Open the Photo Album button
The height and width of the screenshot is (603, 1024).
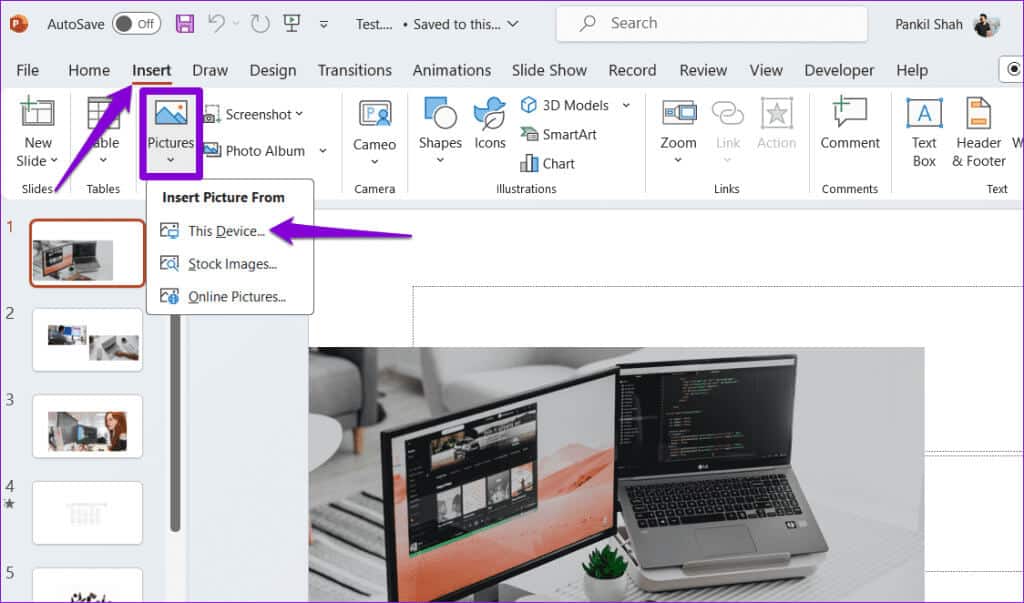pyautogui.click(x=255, y=151)
